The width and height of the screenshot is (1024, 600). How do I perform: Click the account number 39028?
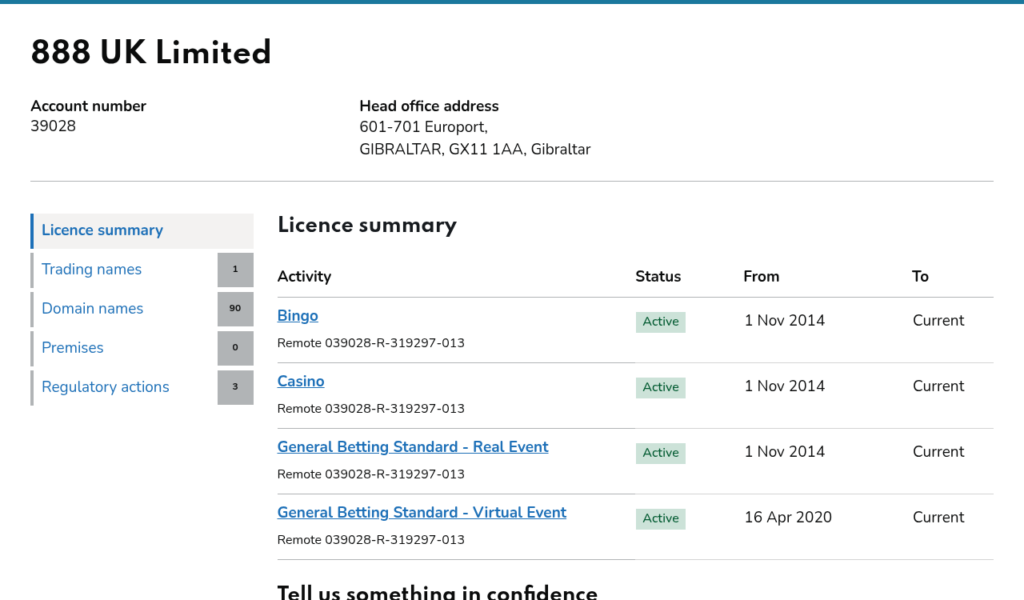coord(53,126)
